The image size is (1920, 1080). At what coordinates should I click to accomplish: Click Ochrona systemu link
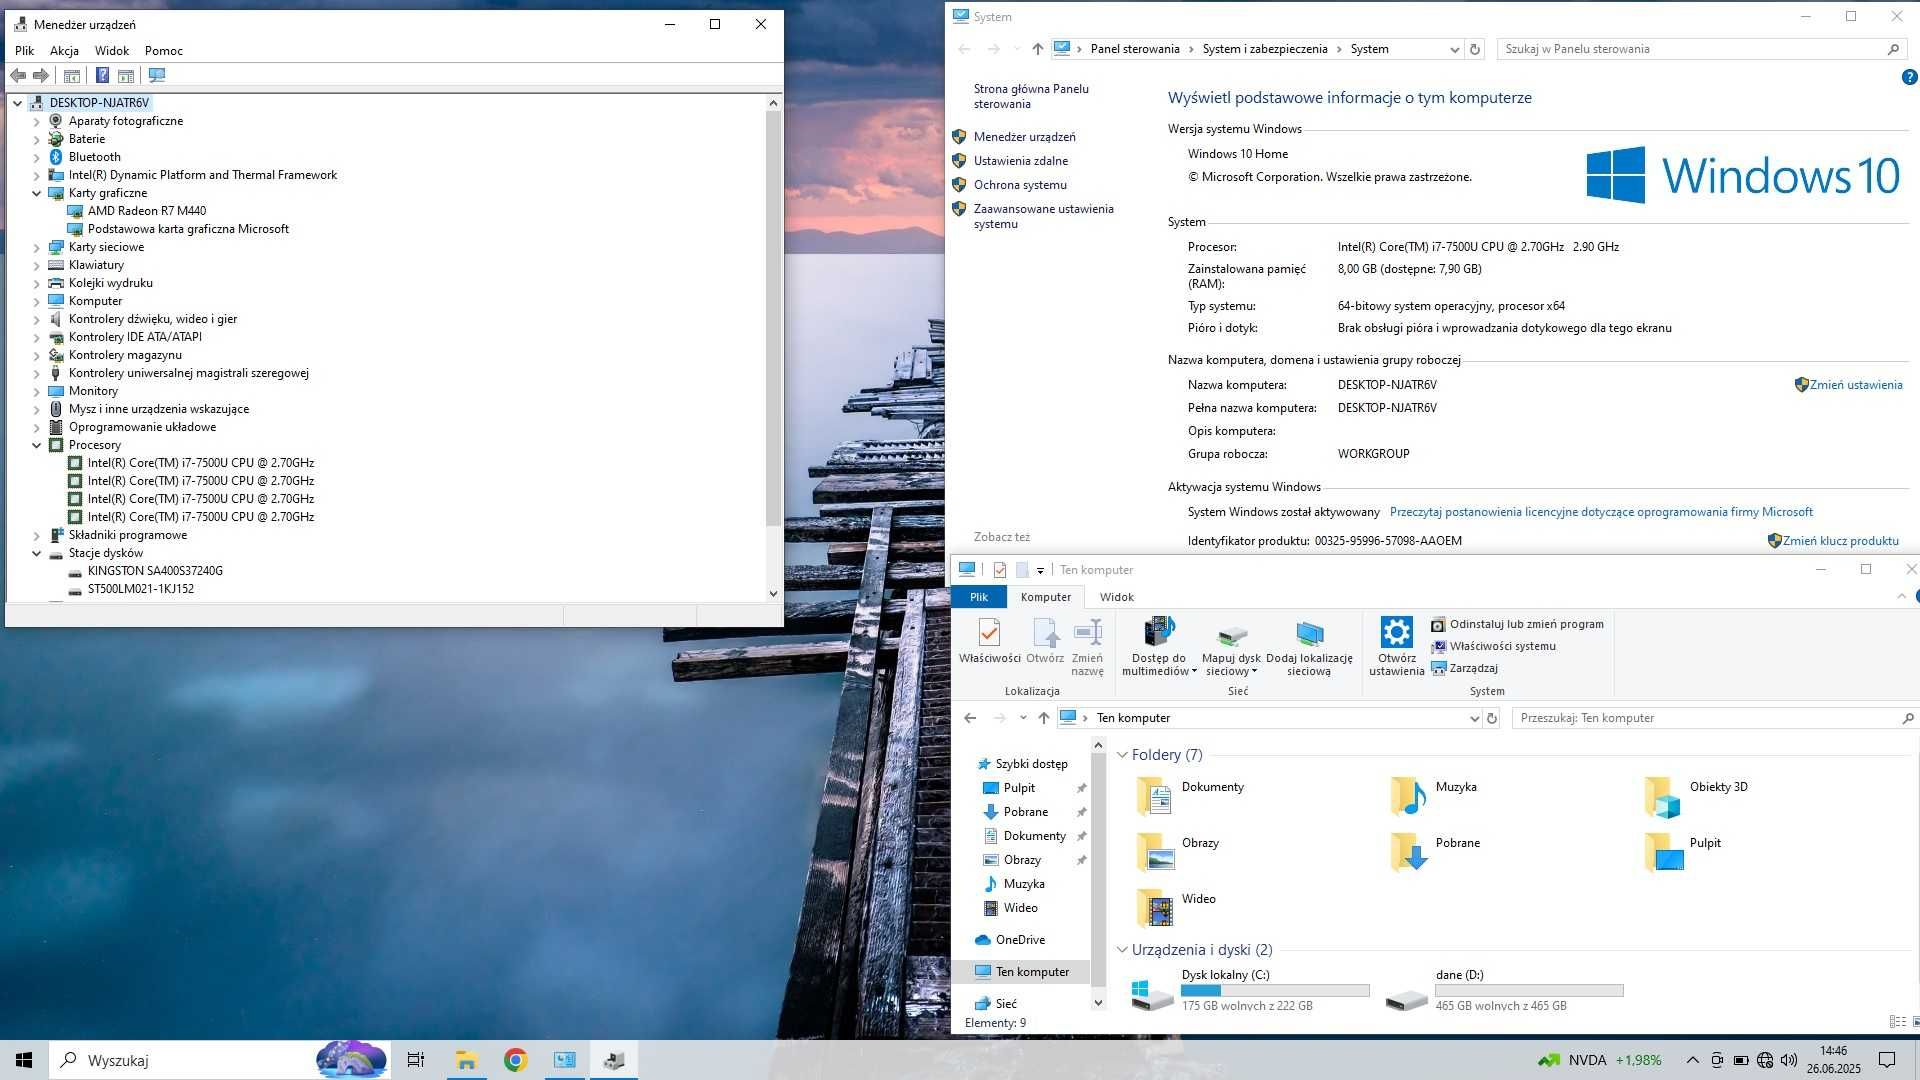[1020, 185]
